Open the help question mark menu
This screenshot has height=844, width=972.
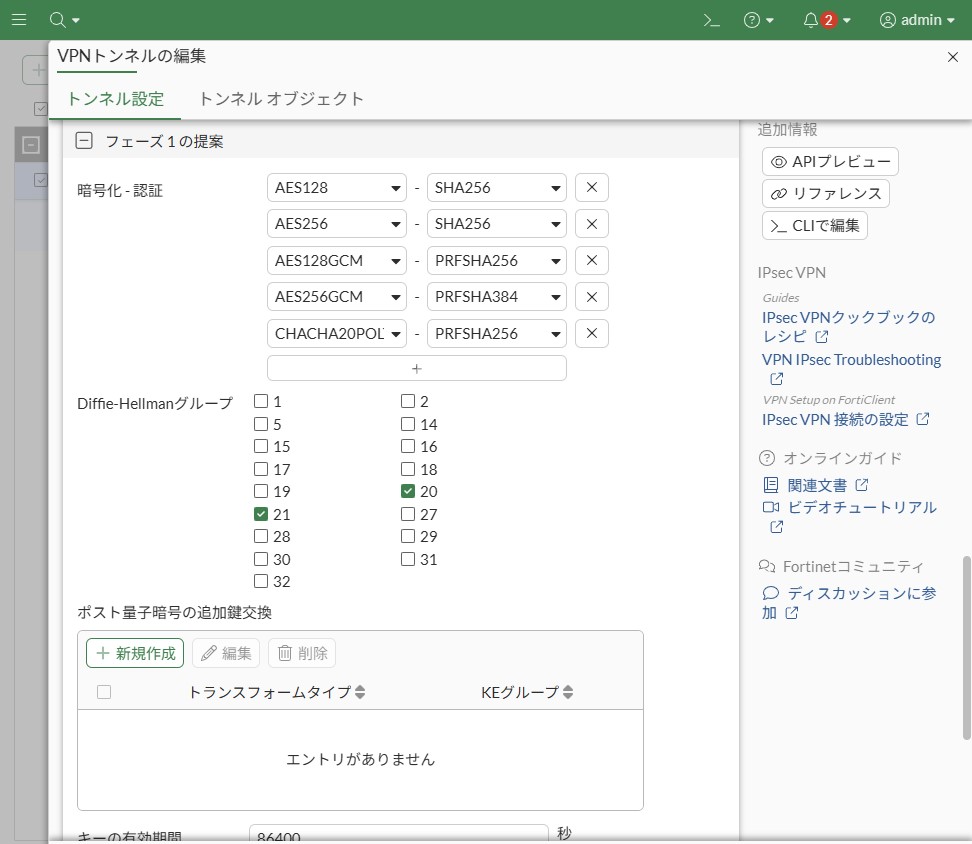tap(752, 20)
